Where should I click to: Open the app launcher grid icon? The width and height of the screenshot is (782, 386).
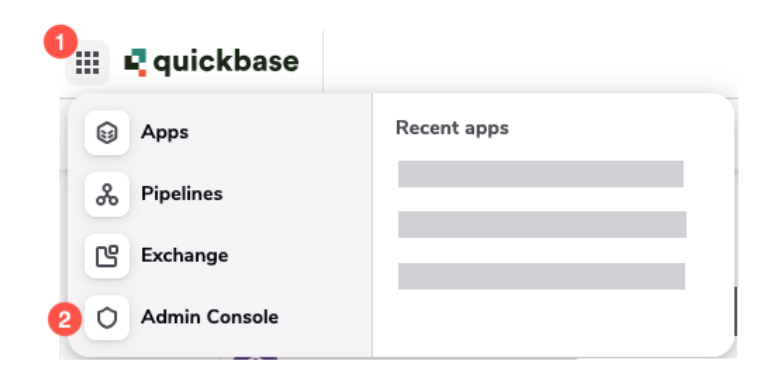click(88, 63)
